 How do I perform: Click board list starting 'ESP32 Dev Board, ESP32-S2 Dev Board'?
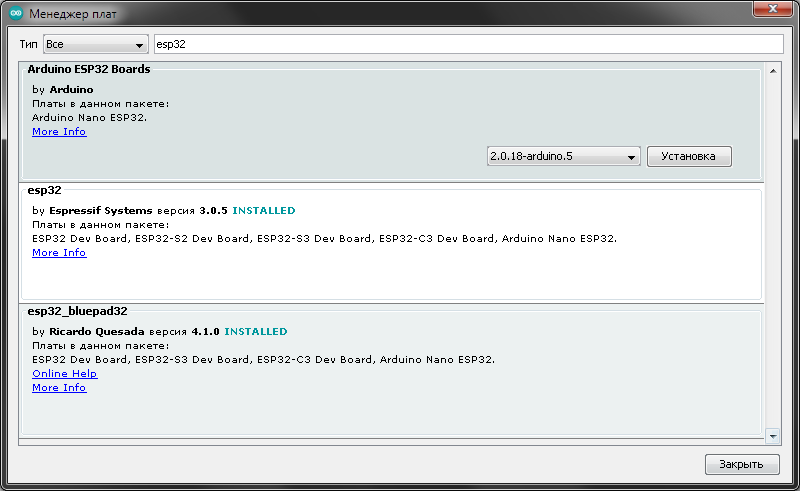(324, 239)
